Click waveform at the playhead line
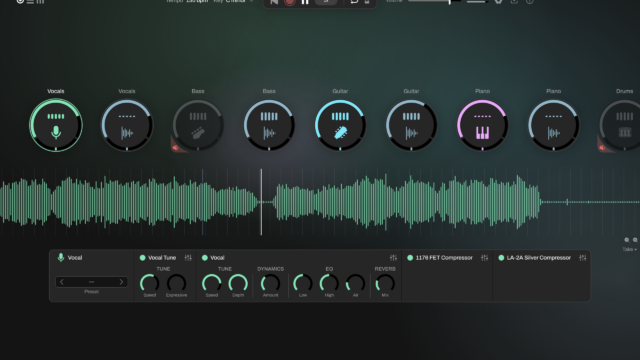The width and height of the screenshot is (640, 360). (x=262, y=202)
